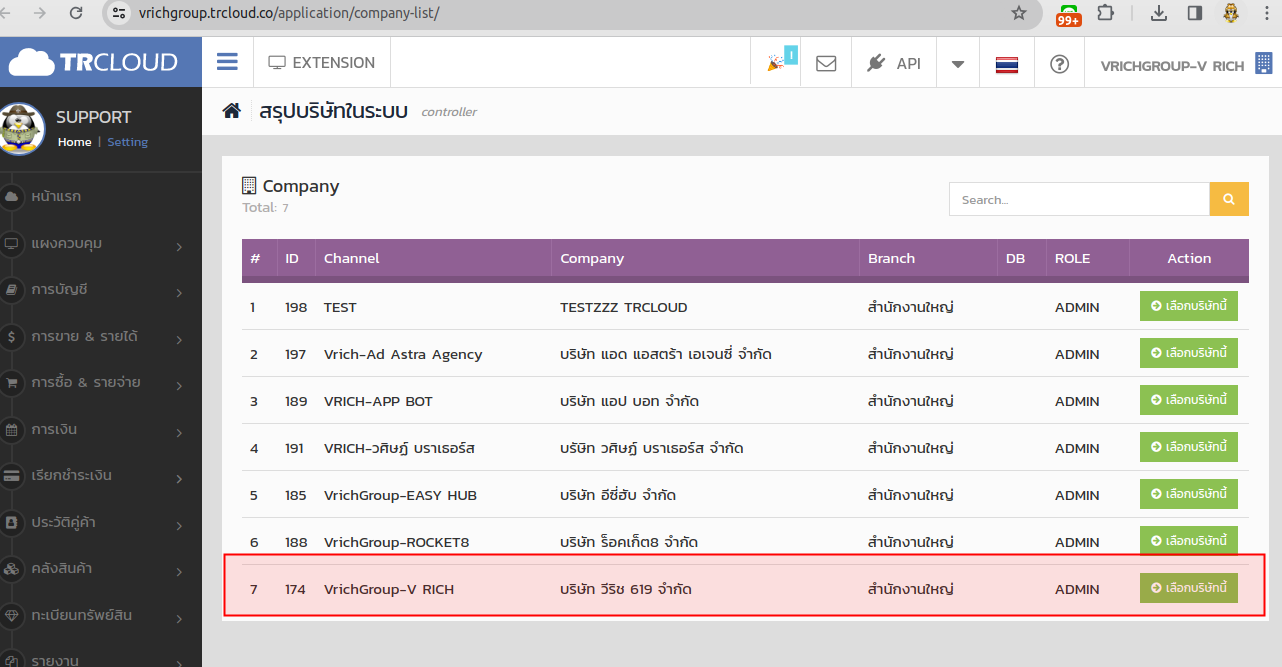Open the EXTENSION menu

point(322,63)
